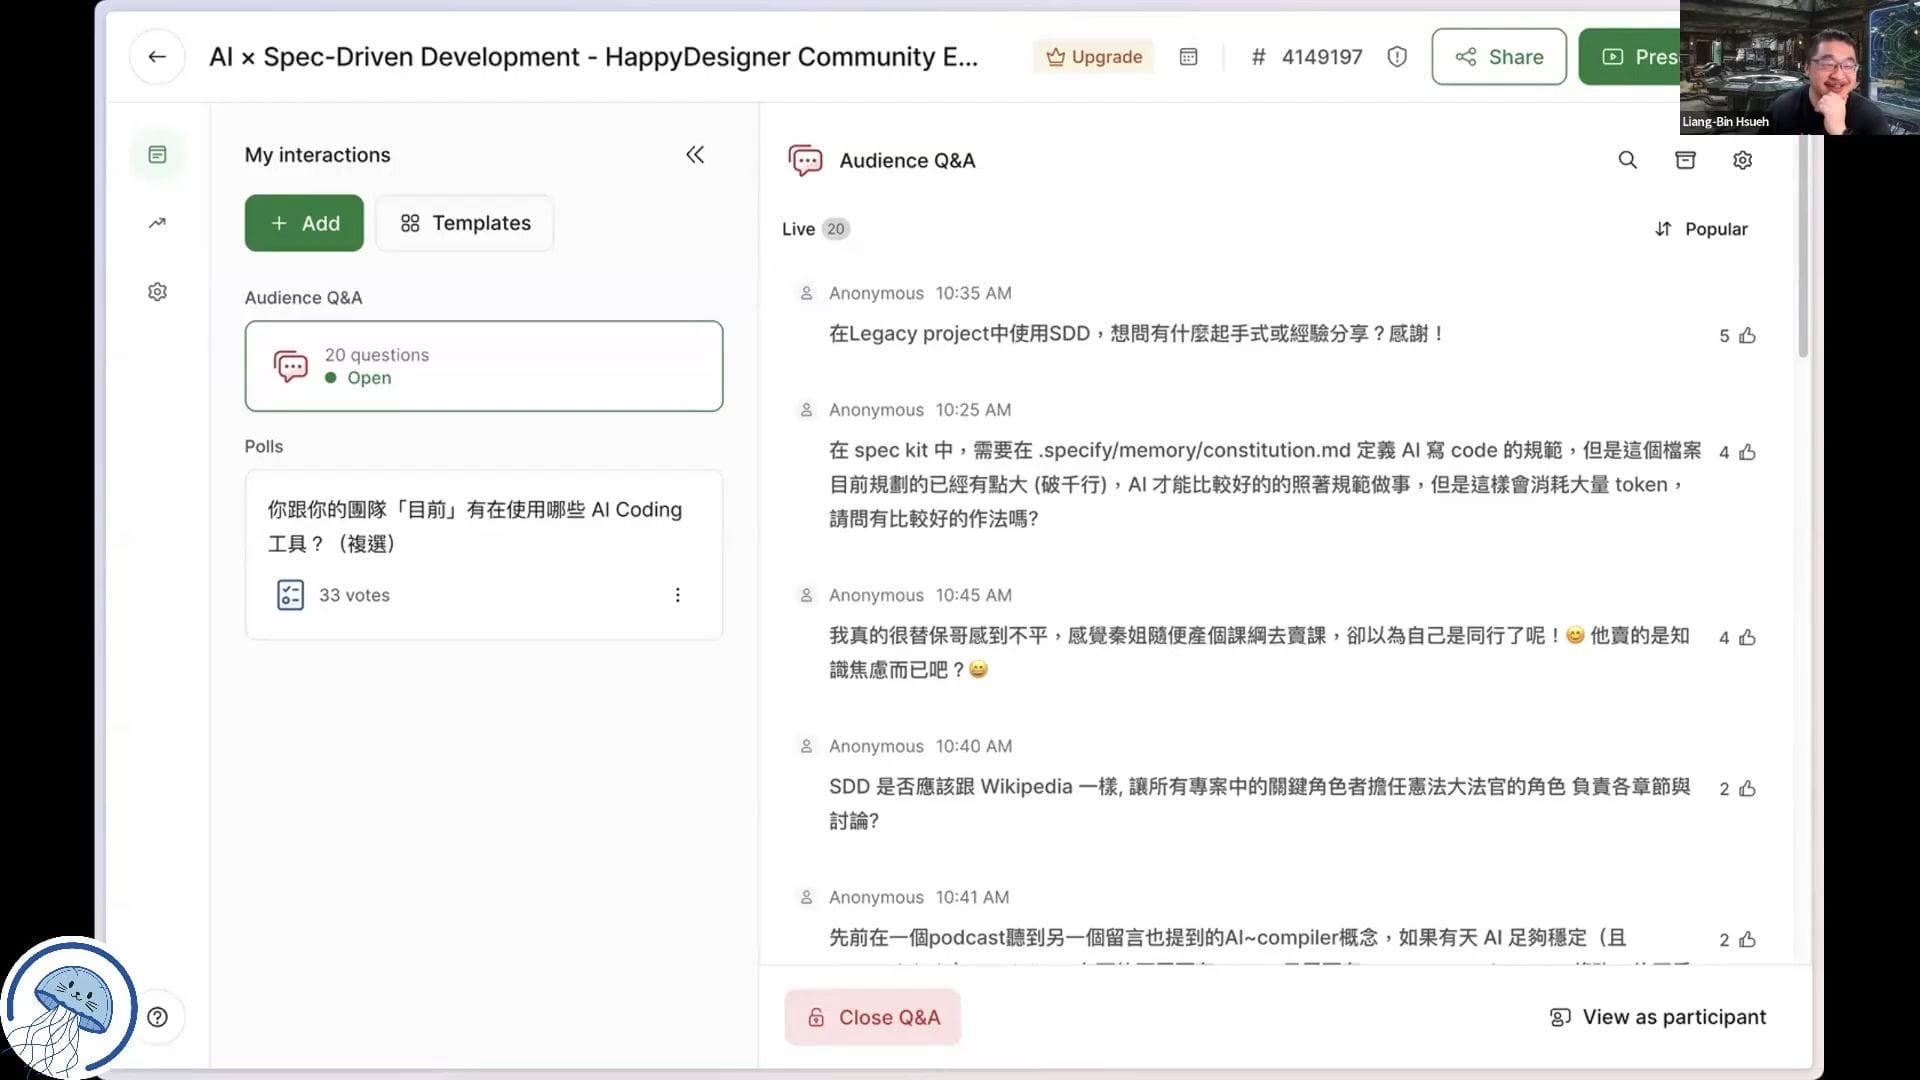This screenshot has width=1920, height=1080.
Task: Upvote the Wikipedia SDD question
Action: coord(1747,789)
